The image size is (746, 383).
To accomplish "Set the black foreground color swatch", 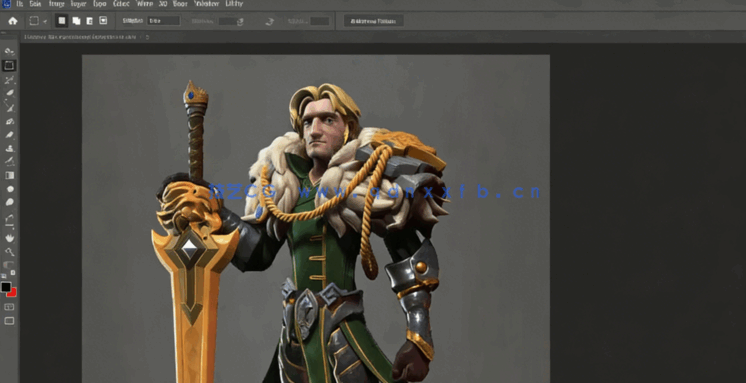I will tap(6, 287).
